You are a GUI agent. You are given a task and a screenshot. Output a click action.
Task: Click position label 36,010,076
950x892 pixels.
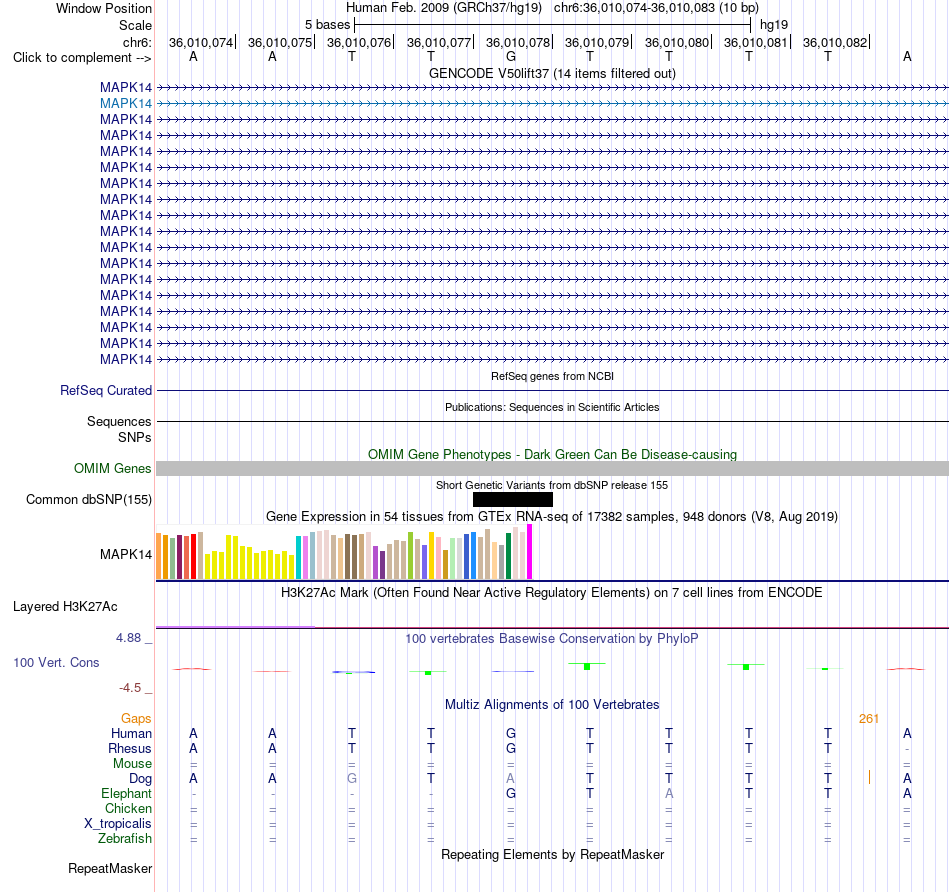[359, 42]
